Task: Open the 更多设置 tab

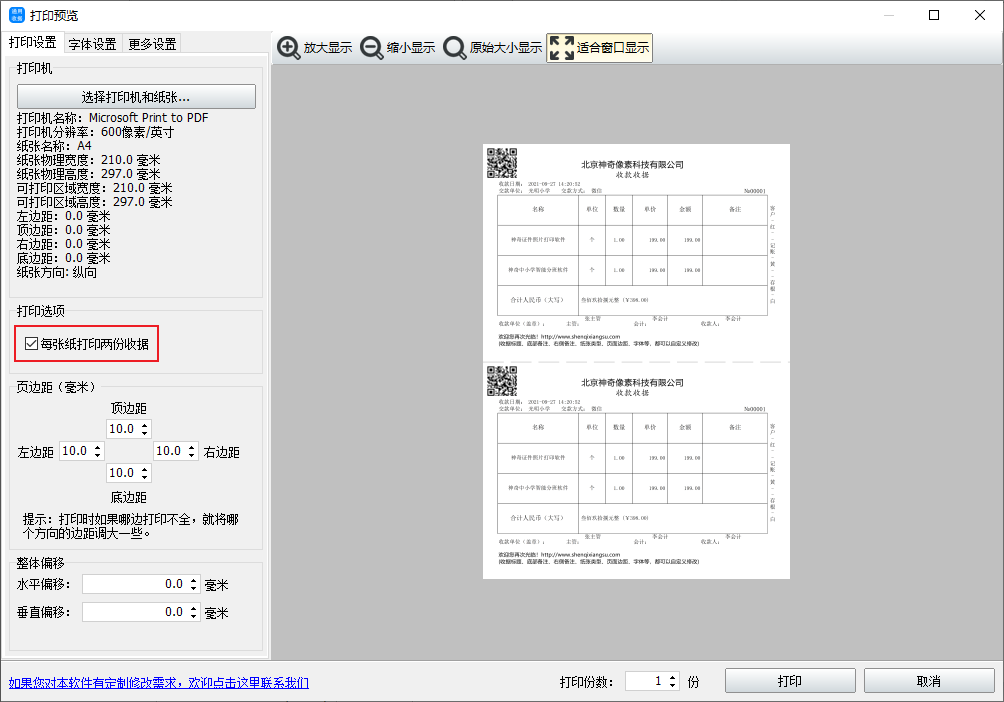Action: pyautogui.click(x=152, y=44)
